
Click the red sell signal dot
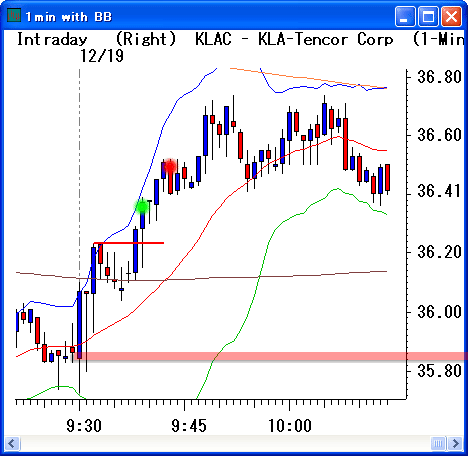[x=171, y=166]
